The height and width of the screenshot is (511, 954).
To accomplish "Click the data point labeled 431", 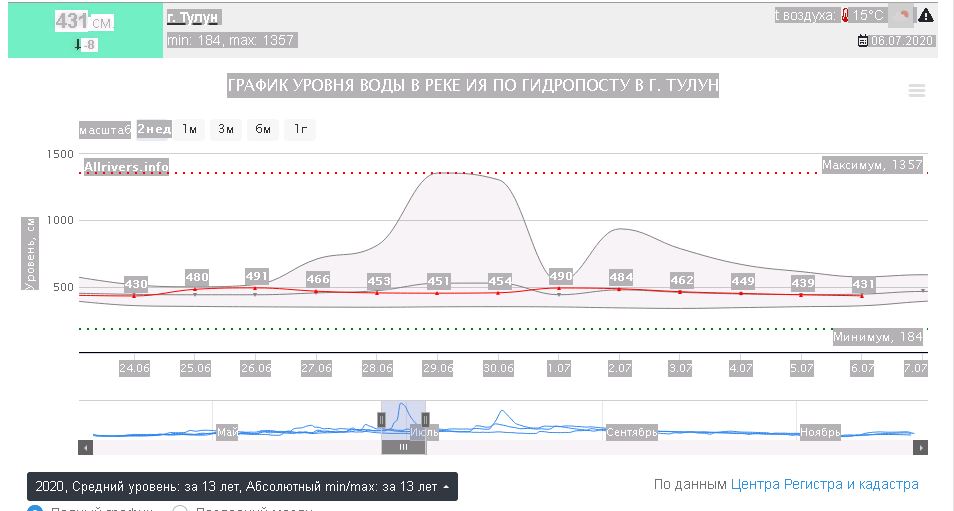I will pyautogui.click(x=862, y=296).
